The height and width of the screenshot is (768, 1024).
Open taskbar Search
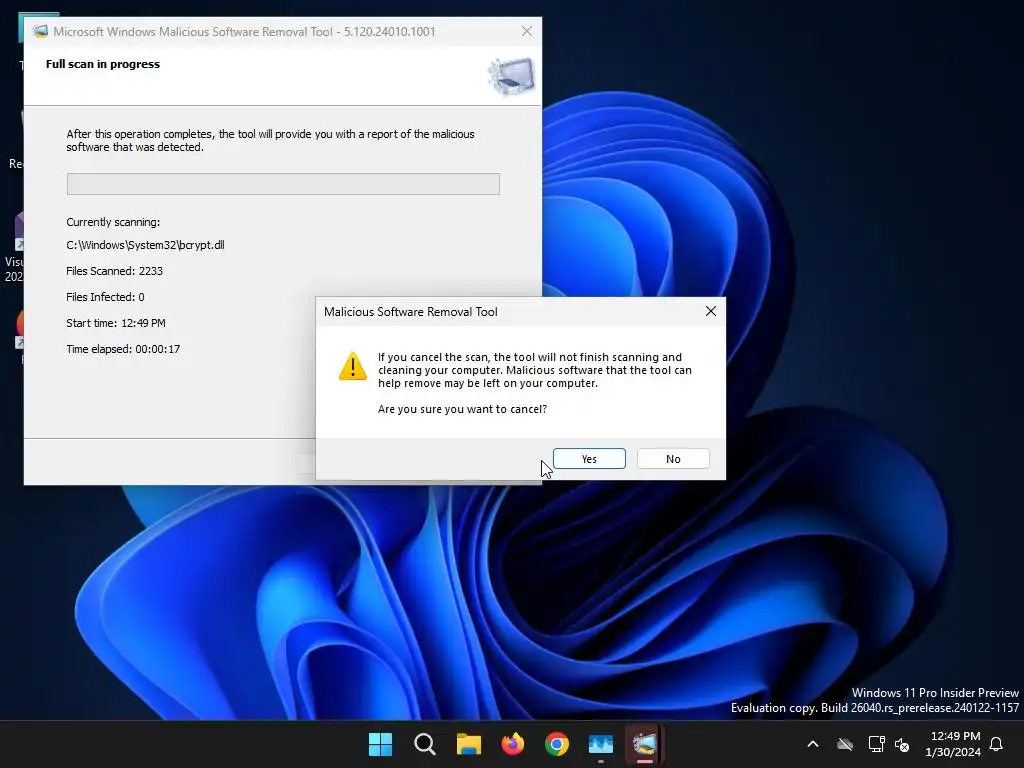424,744
